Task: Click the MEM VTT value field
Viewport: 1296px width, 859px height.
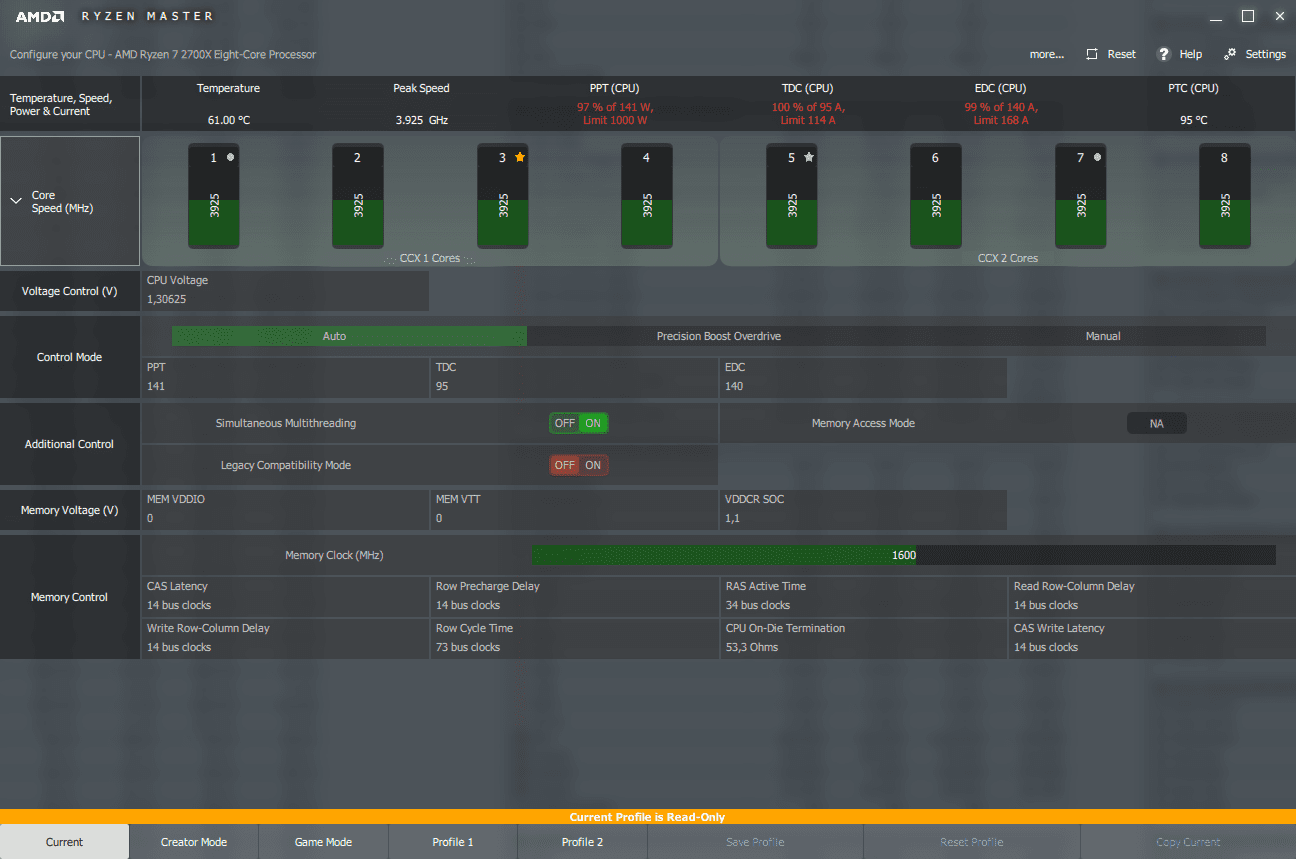Action: tap(574, 509)
